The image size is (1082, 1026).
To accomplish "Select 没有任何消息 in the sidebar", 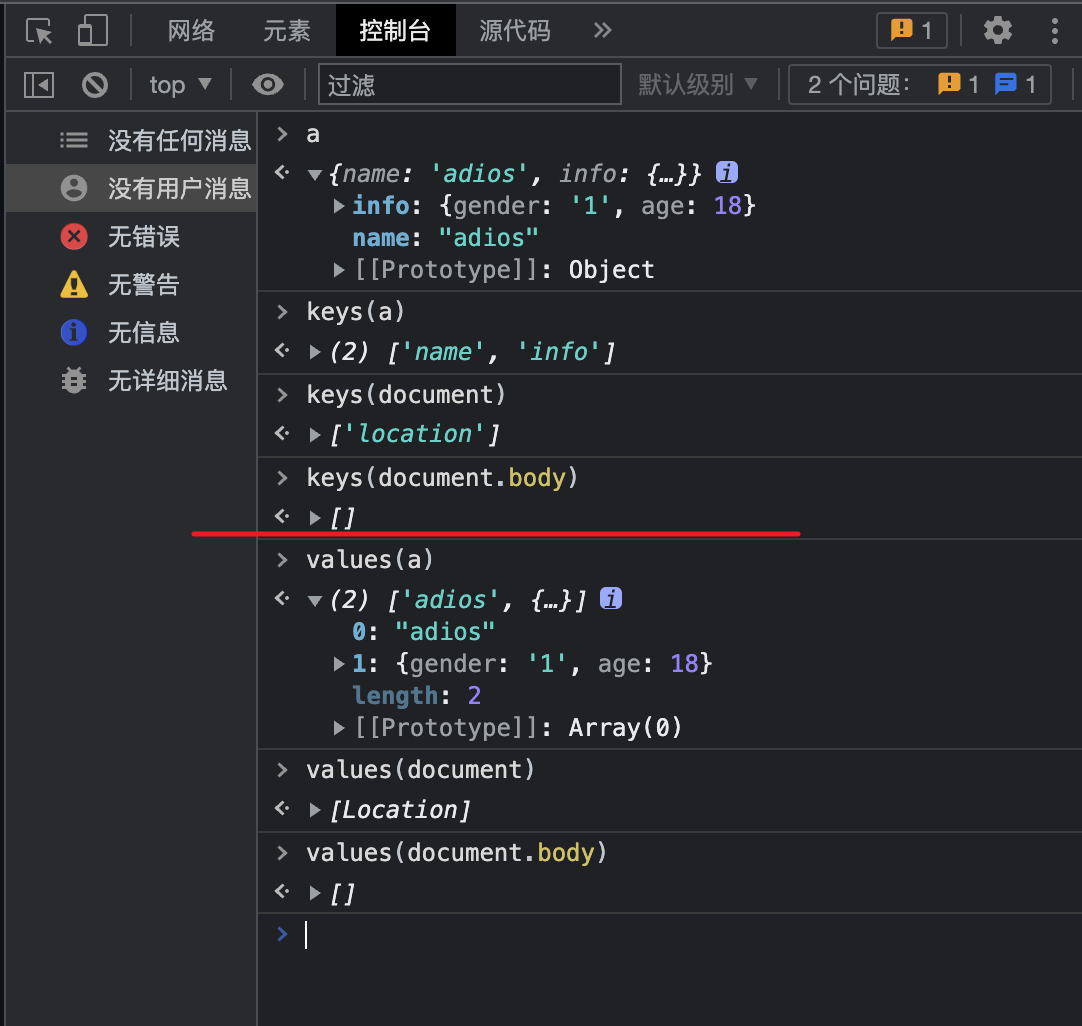I will click(x=131, y=140).
